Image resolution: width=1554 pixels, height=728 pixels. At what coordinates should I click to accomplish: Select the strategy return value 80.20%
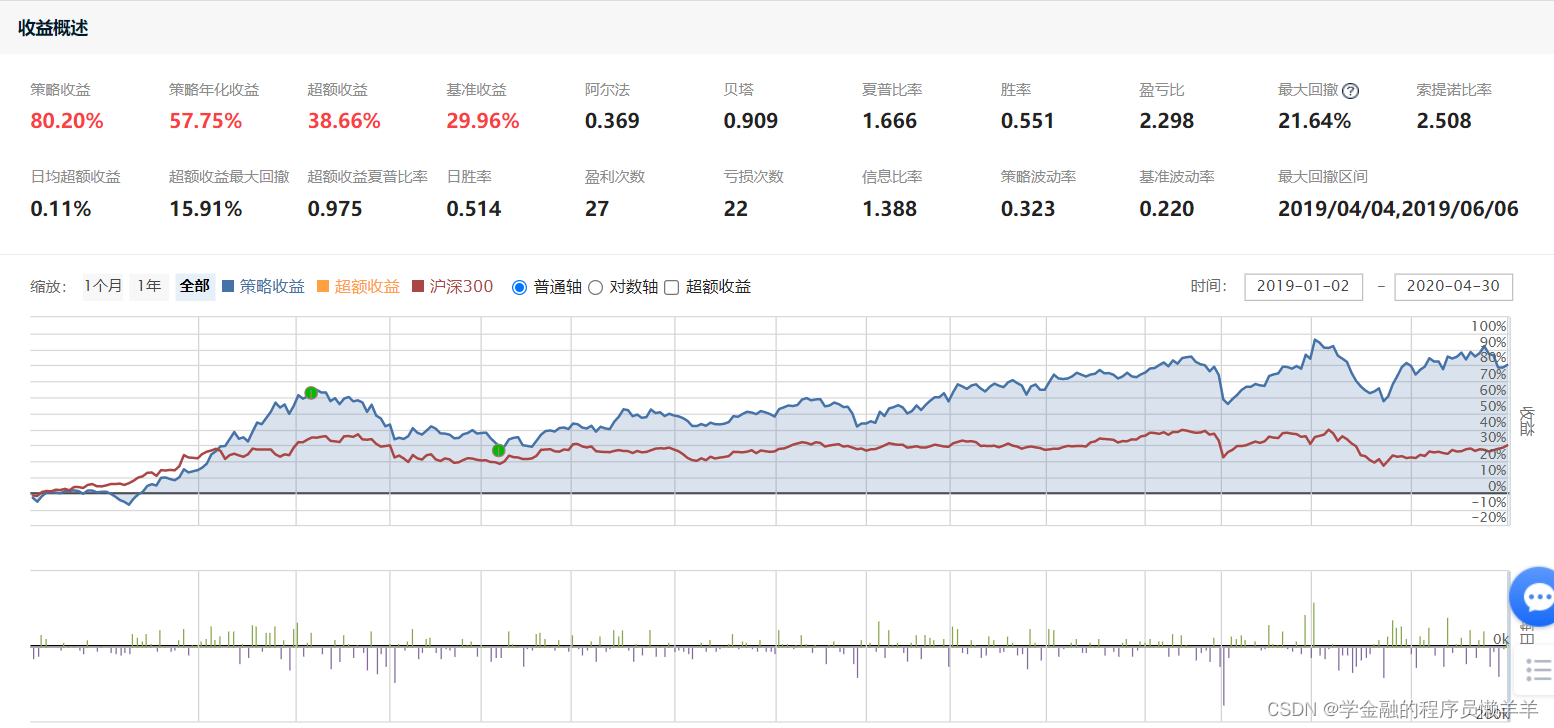point(67,122)
